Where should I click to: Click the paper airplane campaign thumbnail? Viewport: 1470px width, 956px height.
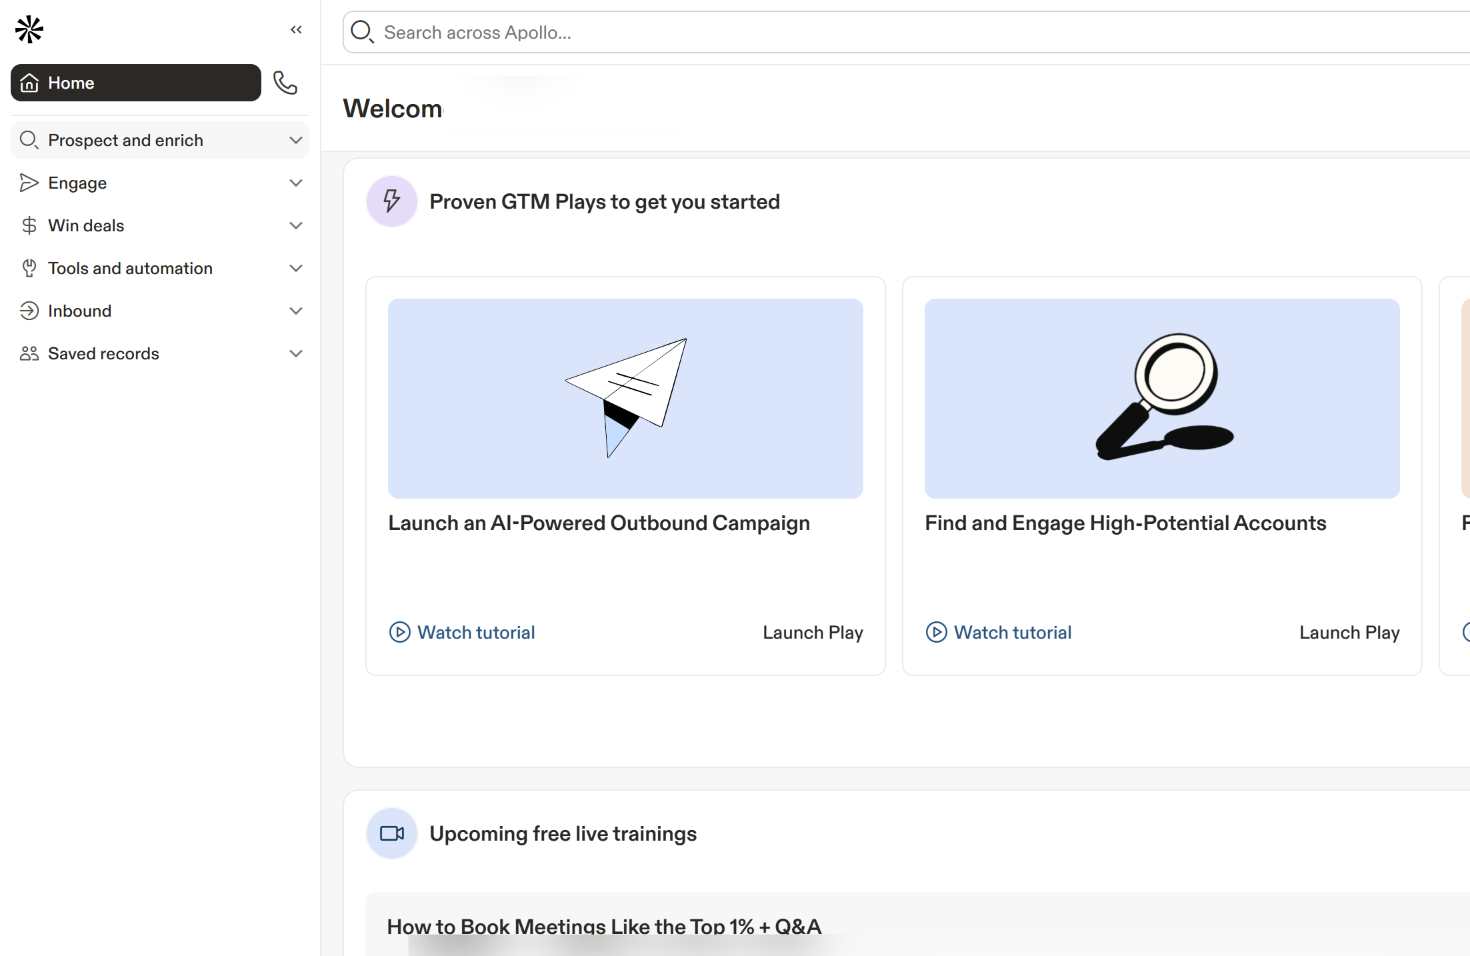625,398
